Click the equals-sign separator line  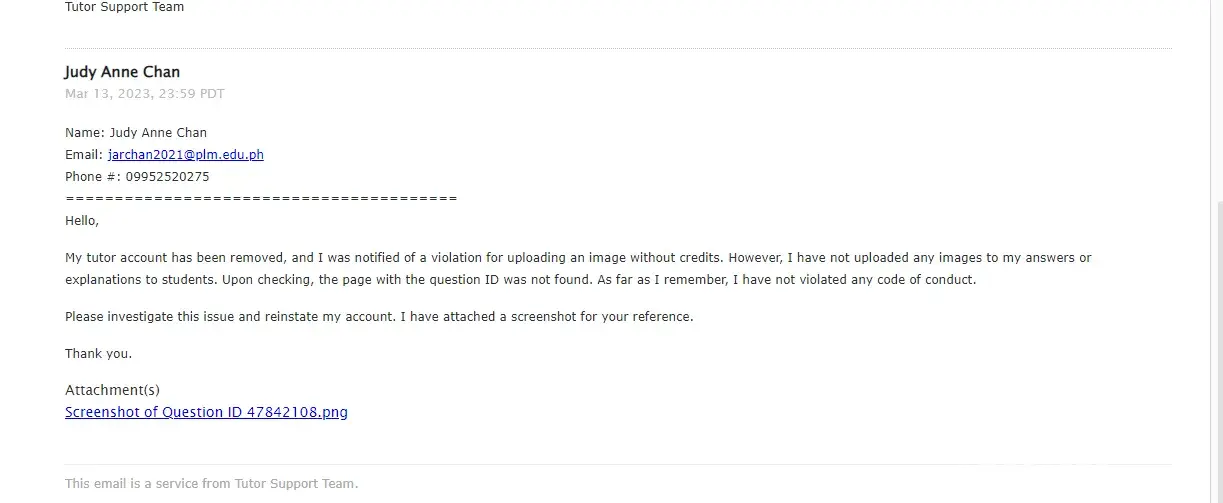(260, 199)
